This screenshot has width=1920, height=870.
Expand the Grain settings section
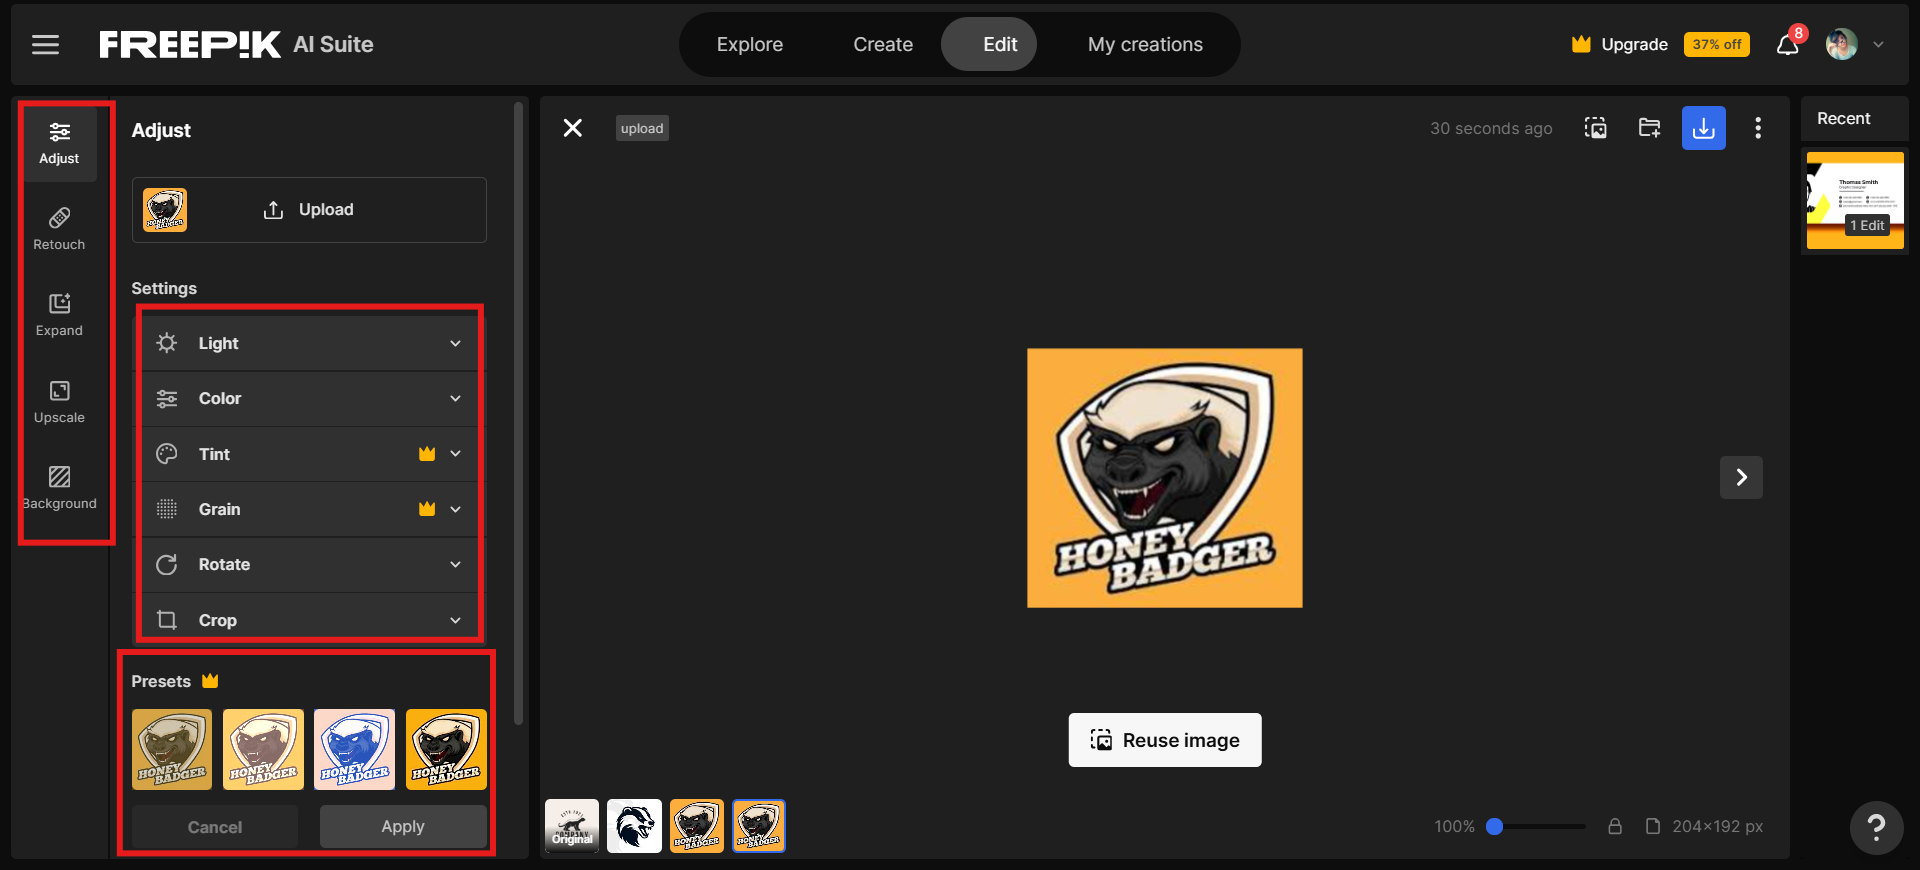point(310,509)
